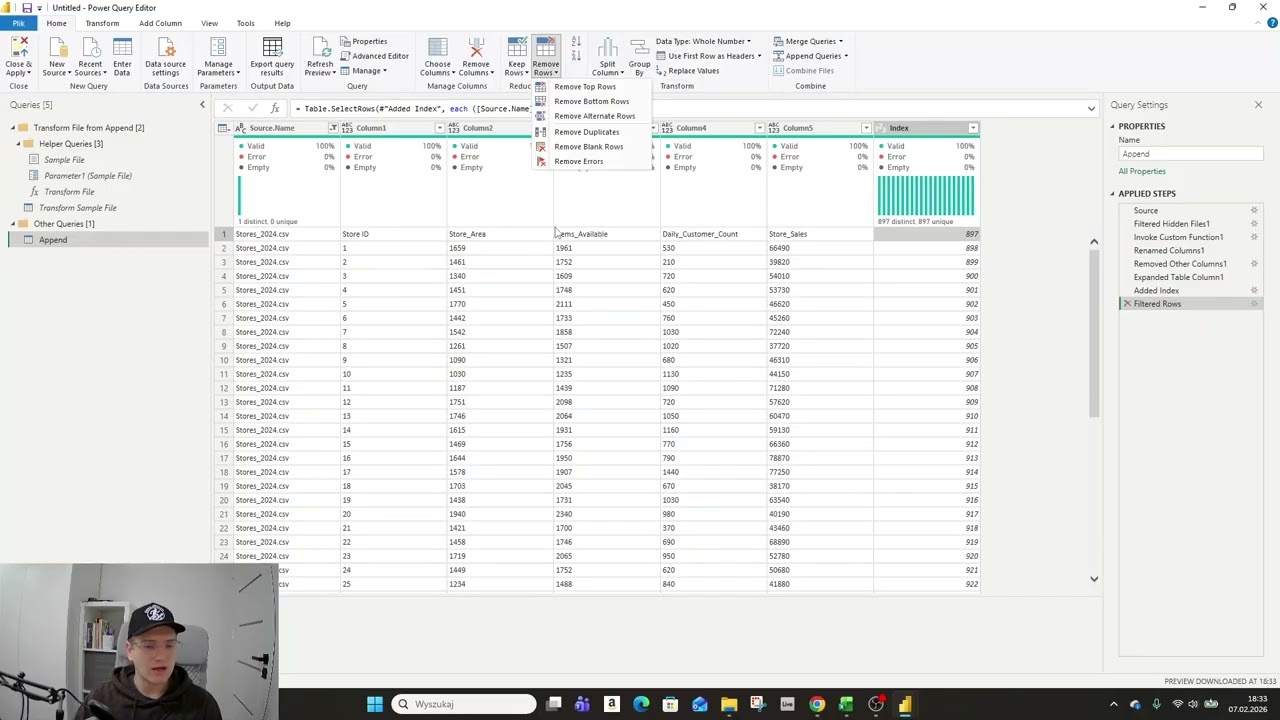Select Remove Top Rows menu item

pos(585,87)
